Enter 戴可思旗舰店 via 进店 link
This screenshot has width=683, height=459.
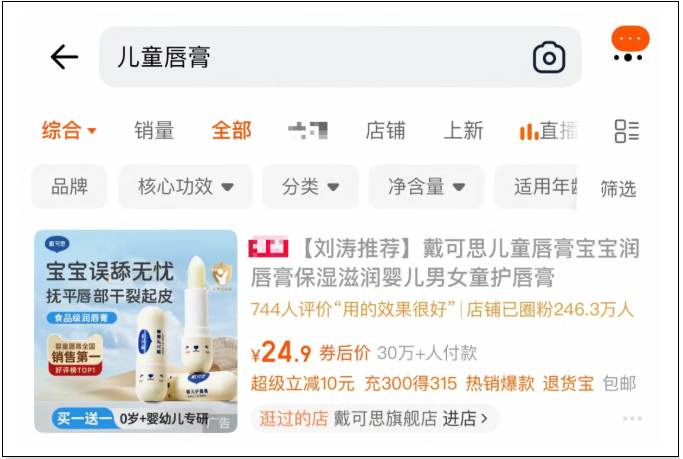pyautogui.click(x=465, y=418)
